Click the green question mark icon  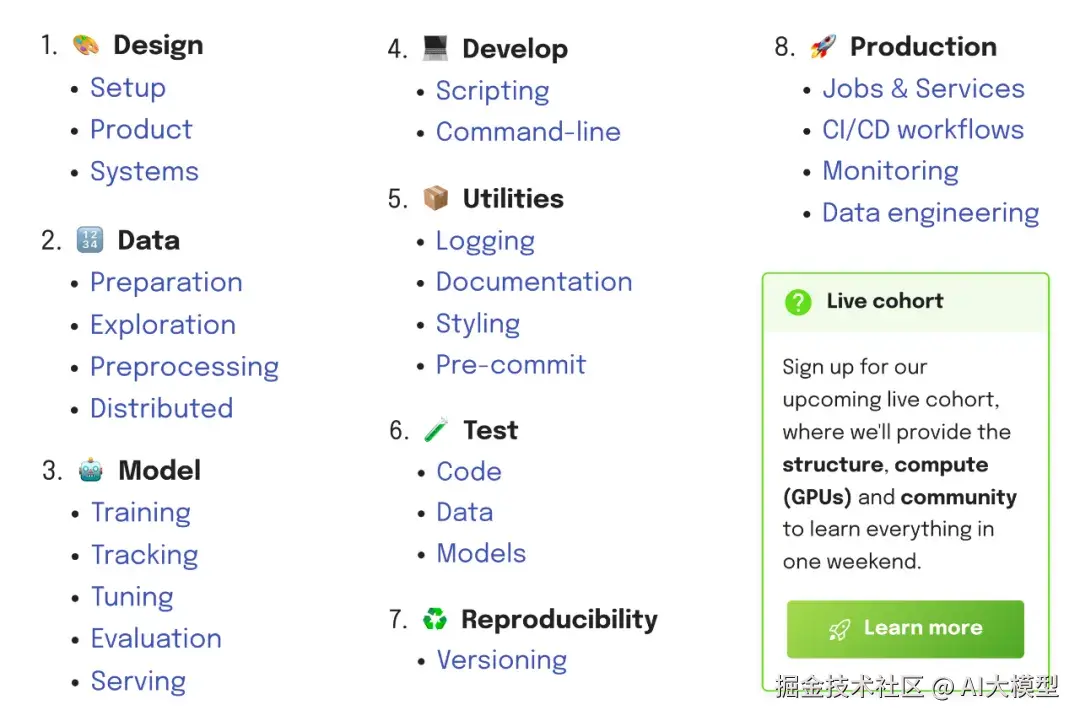click(798, 302)
